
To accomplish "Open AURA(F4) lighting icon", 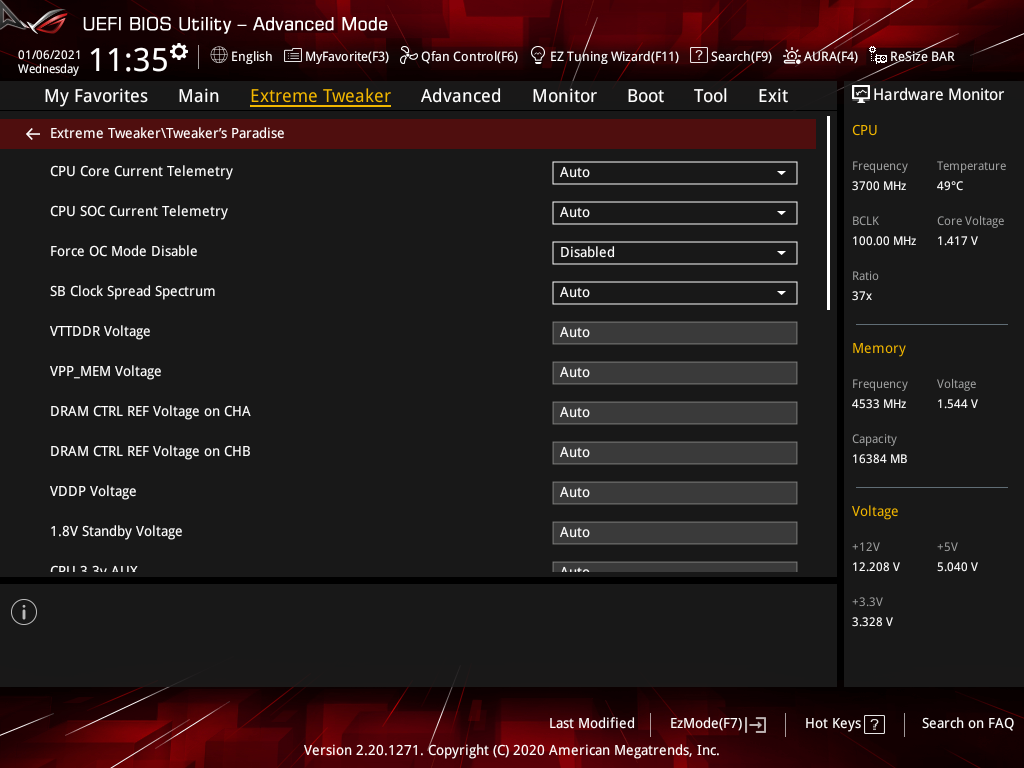I will pos(792,56).
